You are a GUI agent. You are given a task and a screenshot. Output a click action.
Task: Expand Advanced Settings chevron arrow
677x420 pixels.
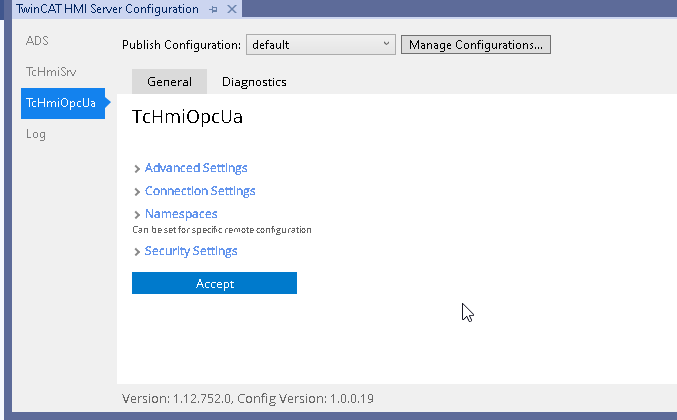pos(137,169)
